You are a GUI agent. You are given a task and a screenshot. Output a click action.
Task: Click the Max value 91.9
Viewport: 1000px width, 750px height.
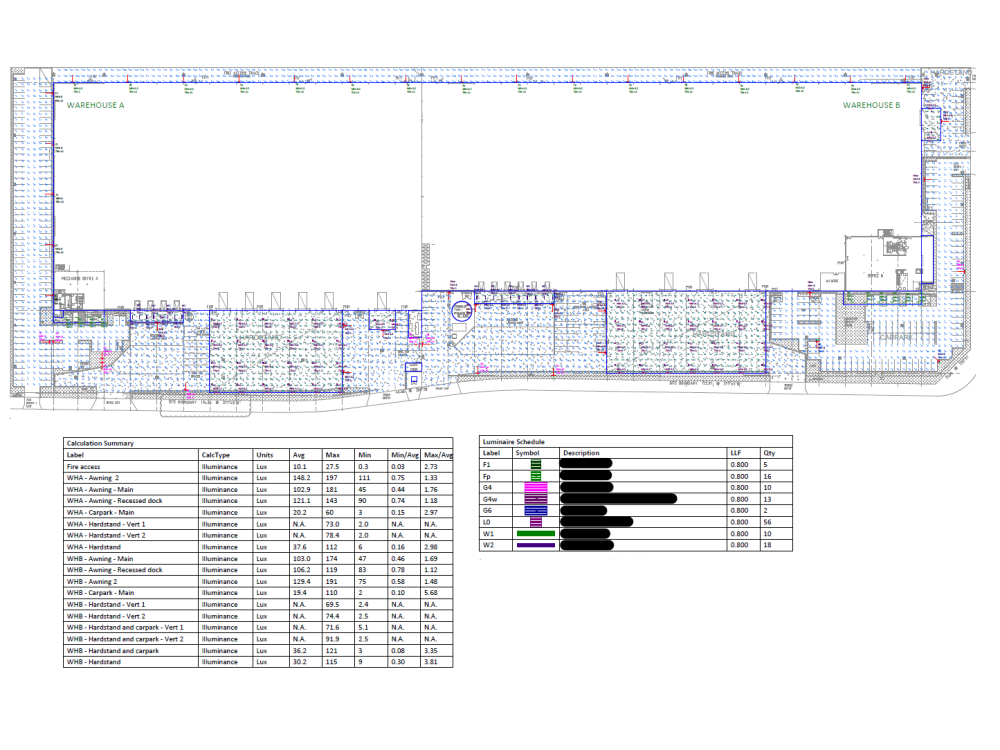(x=332, y=639)
